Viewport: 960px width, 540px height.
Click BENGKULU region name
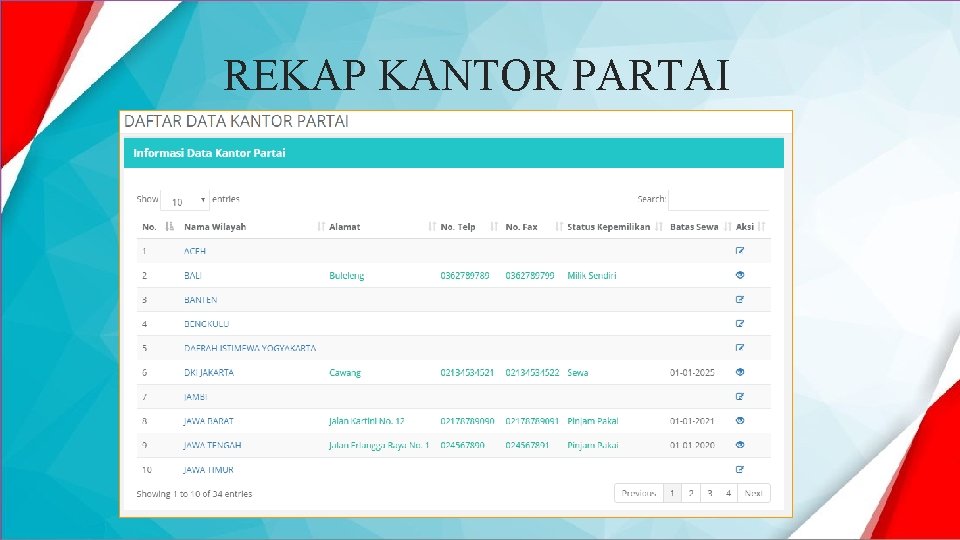point(206,324)
